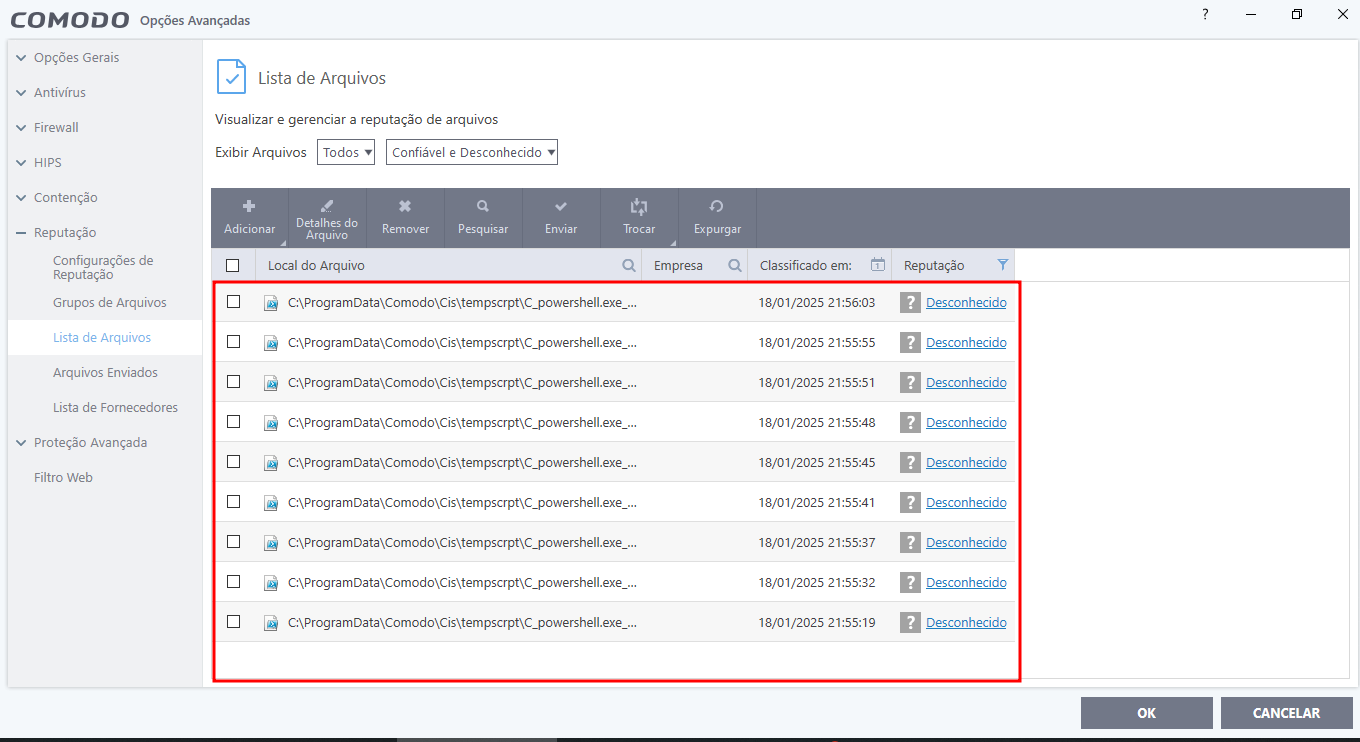Click Desconhecido link for 21:55:45 file
Viewport: 1360px width, 742px height.
966,462
